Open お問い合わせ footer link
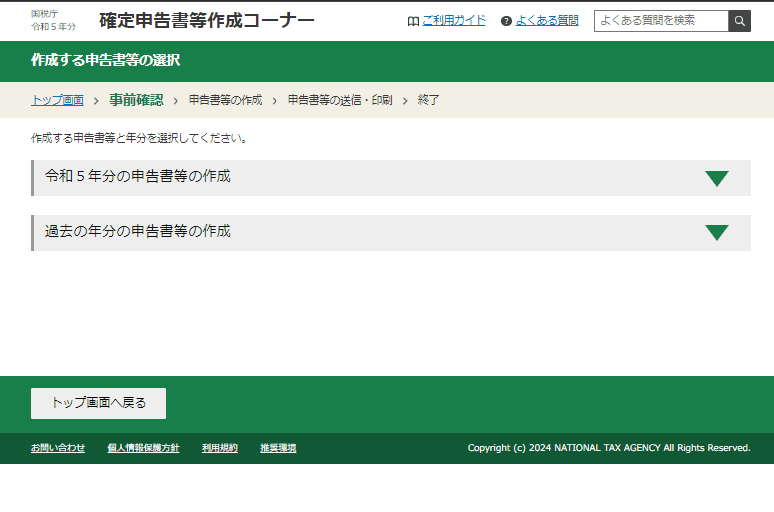Screen dimensions: 774x512 (x=58, y=448)
